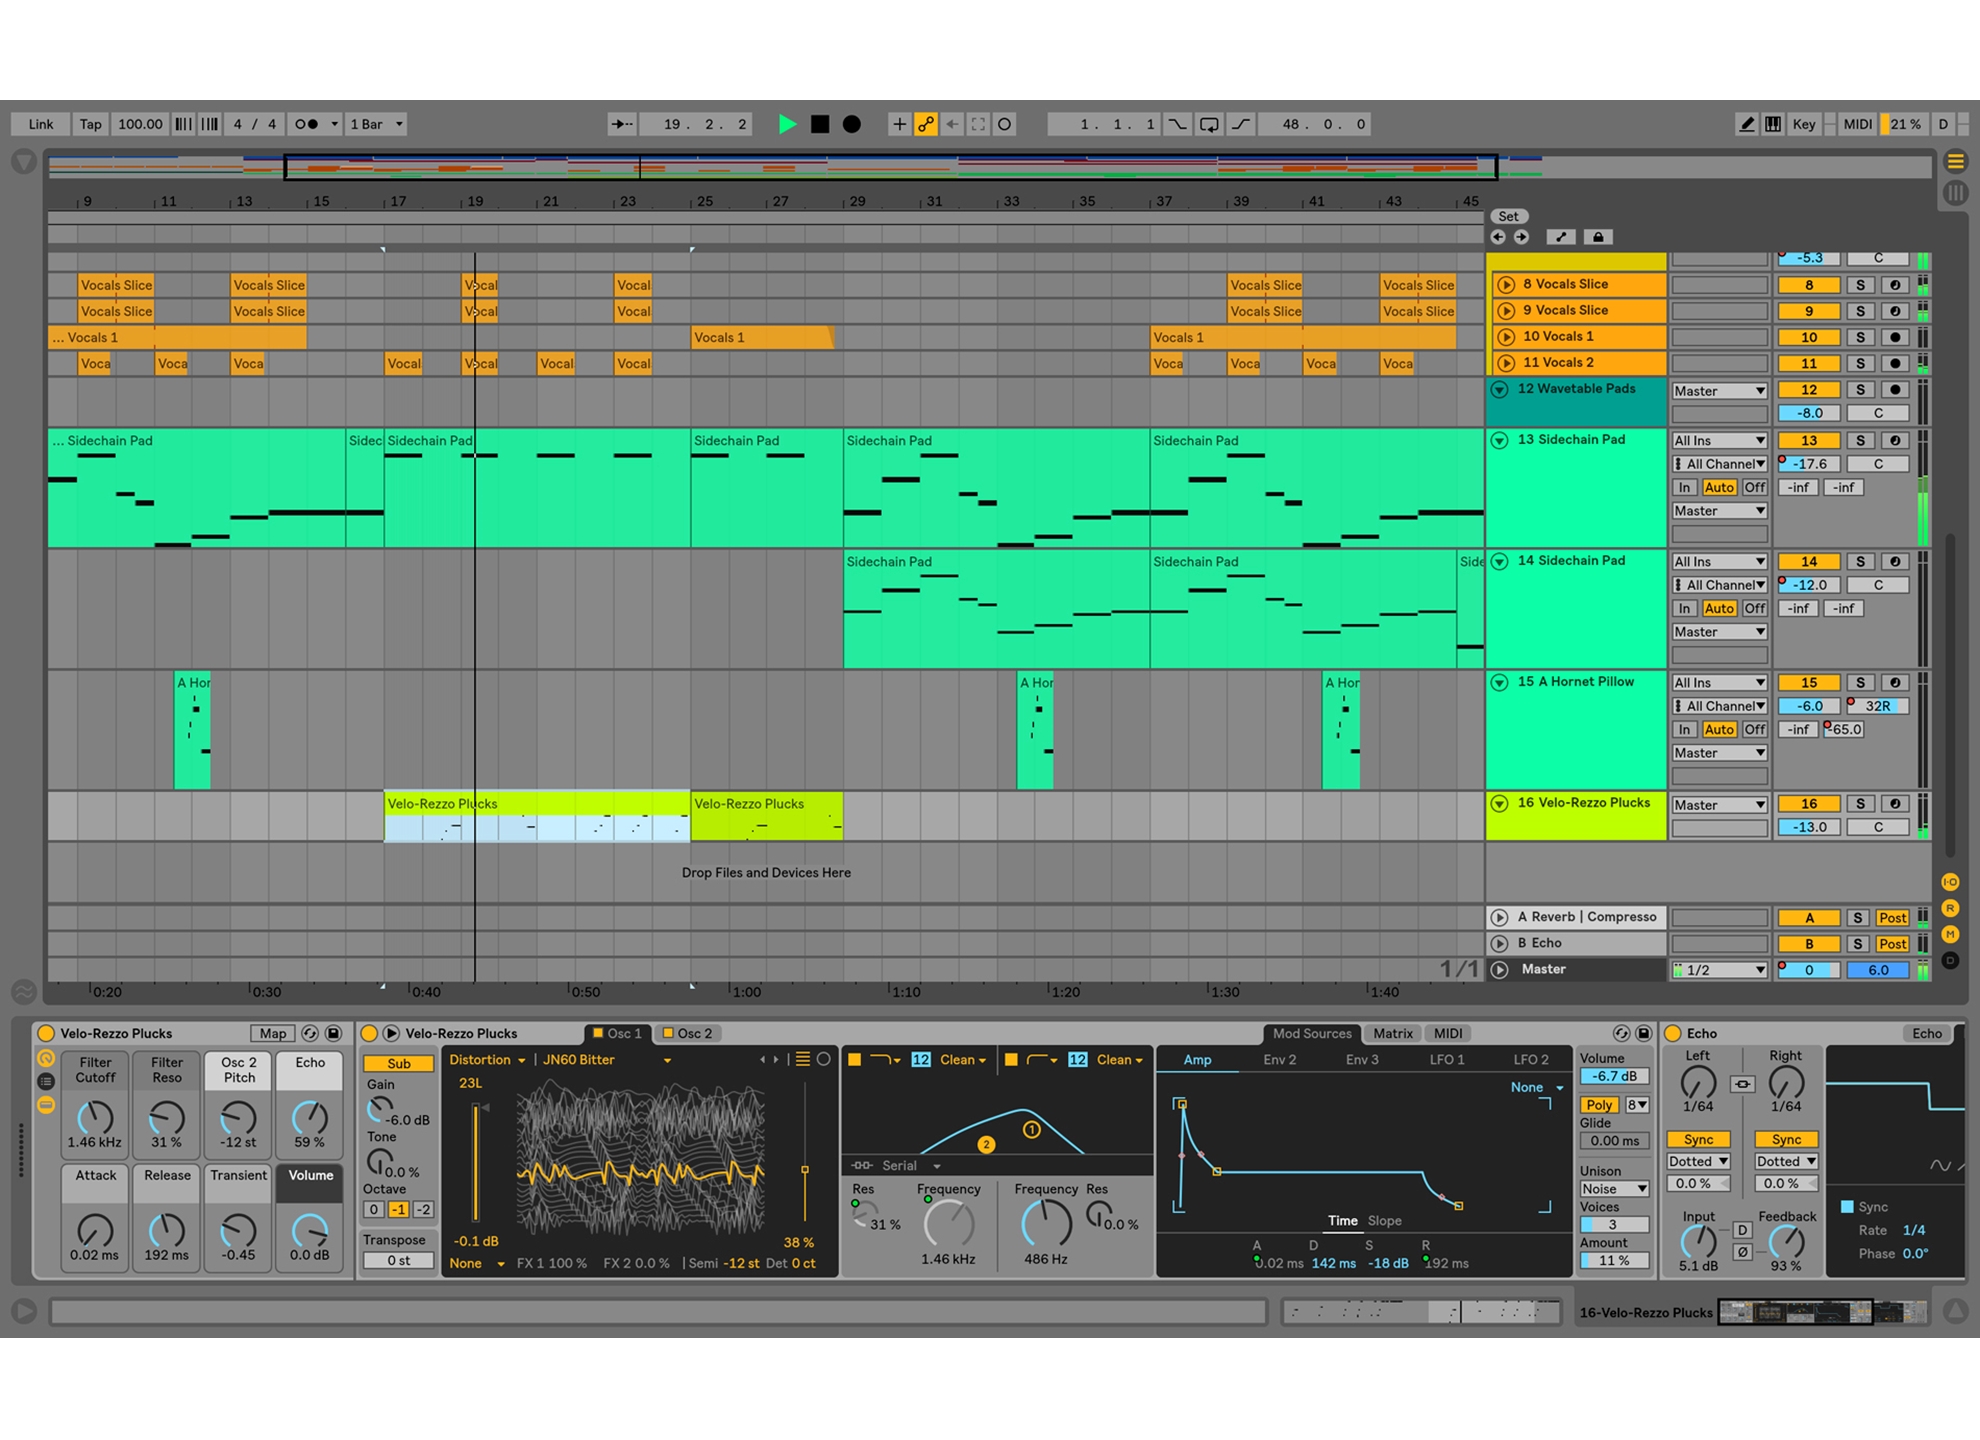The width and height of the screenshot is (1980, 1440).
Task: Open the Env 2 tab
Action: tap(1279, 1060)
